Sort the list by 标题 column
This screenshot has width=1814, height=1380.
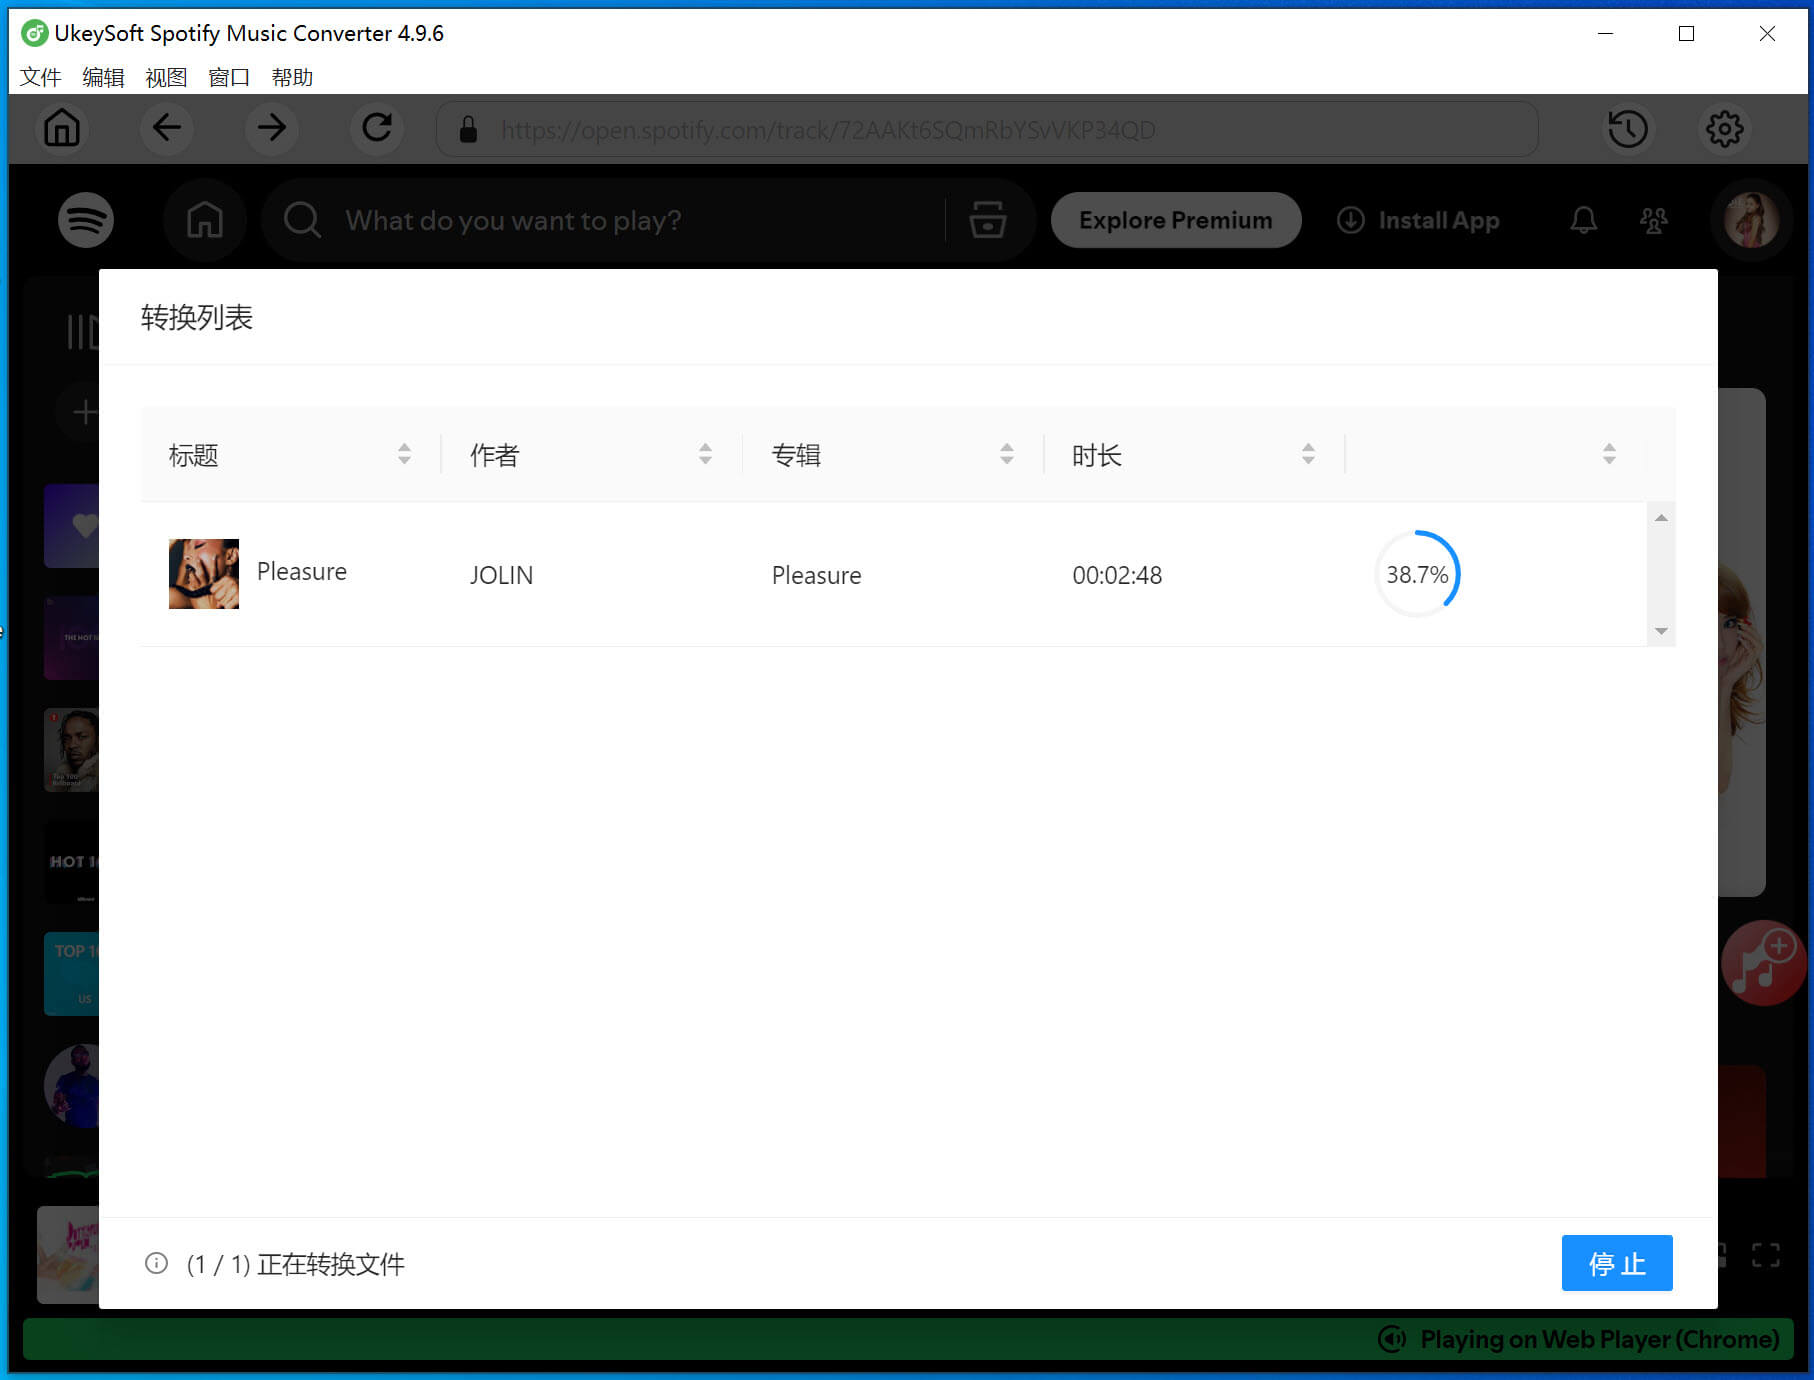click(x=404, y=454)
